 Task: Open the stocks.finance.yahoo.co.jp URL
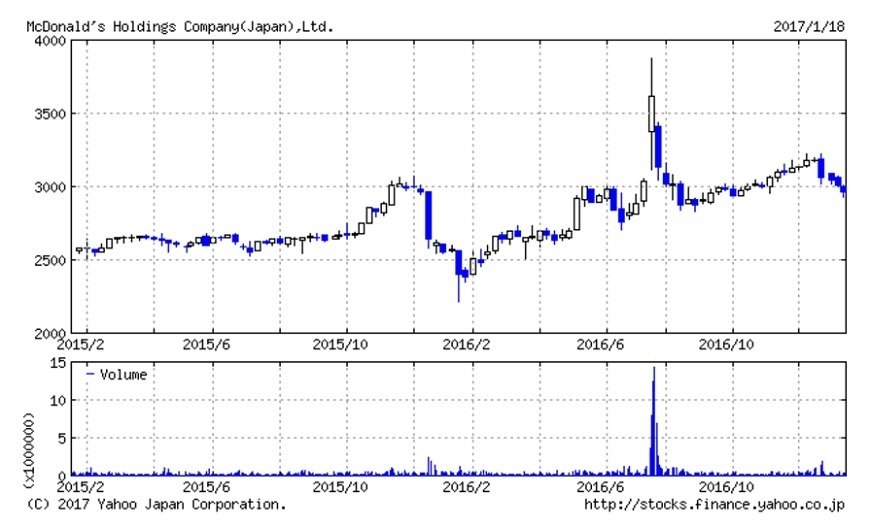714,505
